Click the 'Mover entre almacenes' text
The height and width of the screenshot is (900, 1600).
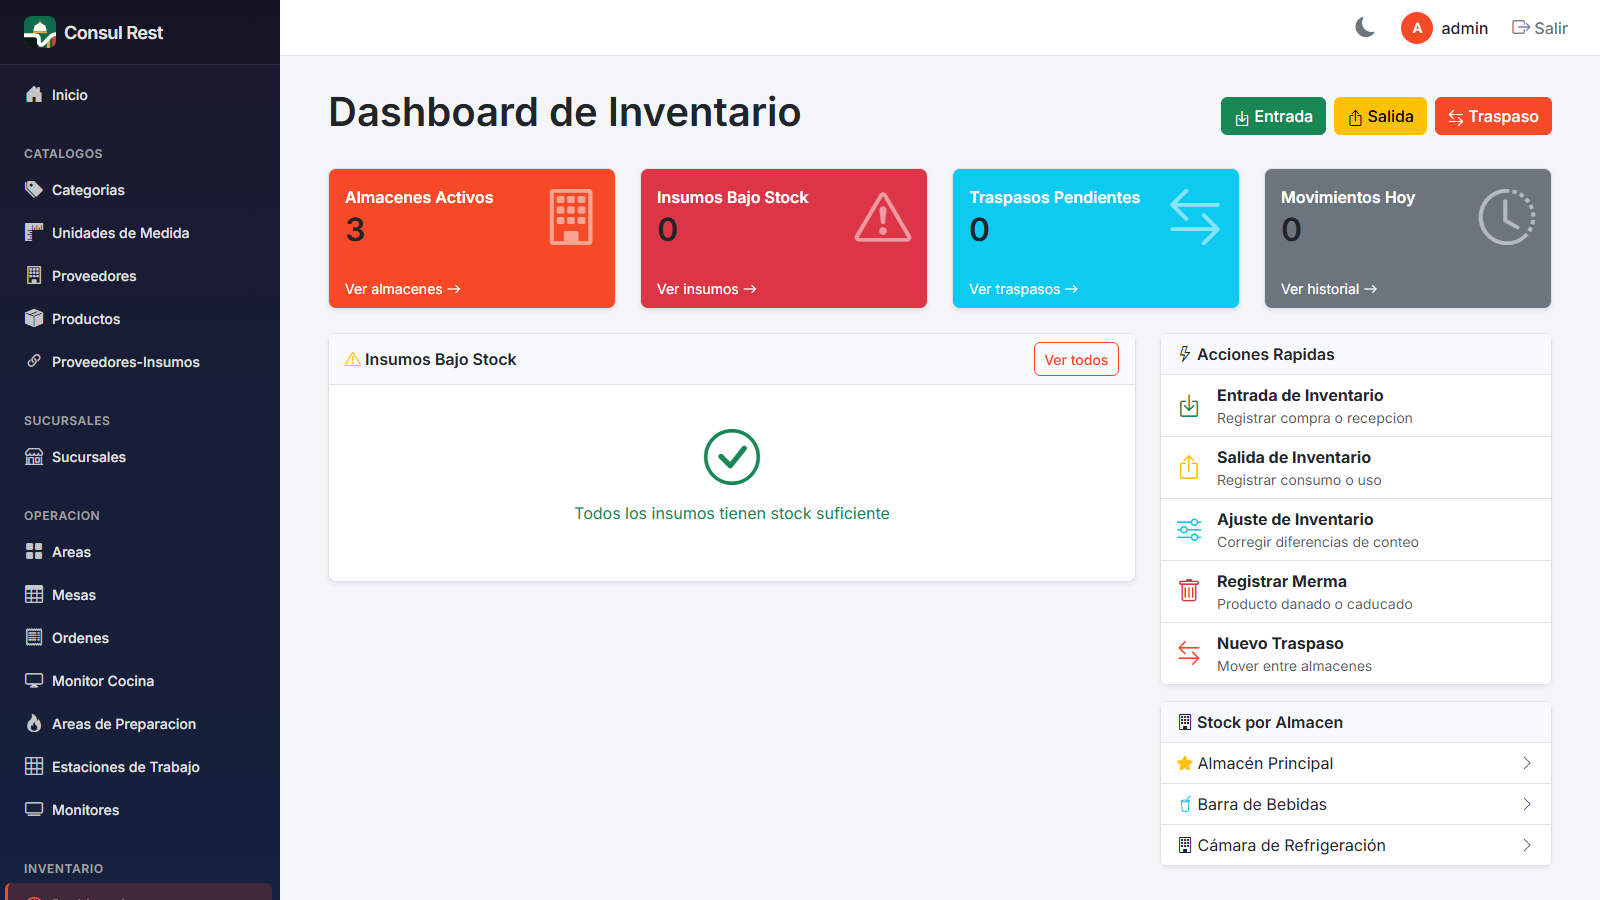[1294, 666]
